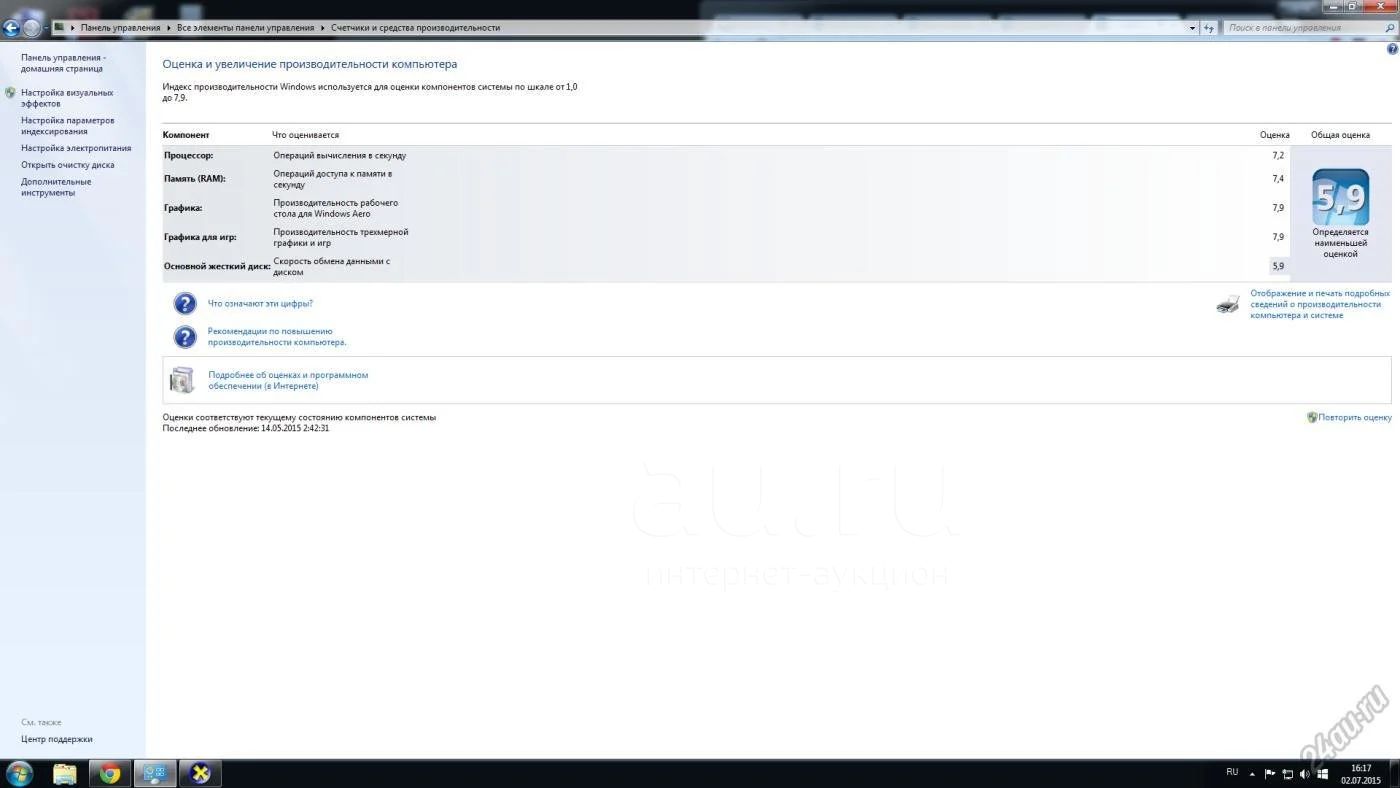1400x788 pixels.
Task: Click the shield icon beside 'Настройка визуальных эффектов'
Action: click(10, 93)
